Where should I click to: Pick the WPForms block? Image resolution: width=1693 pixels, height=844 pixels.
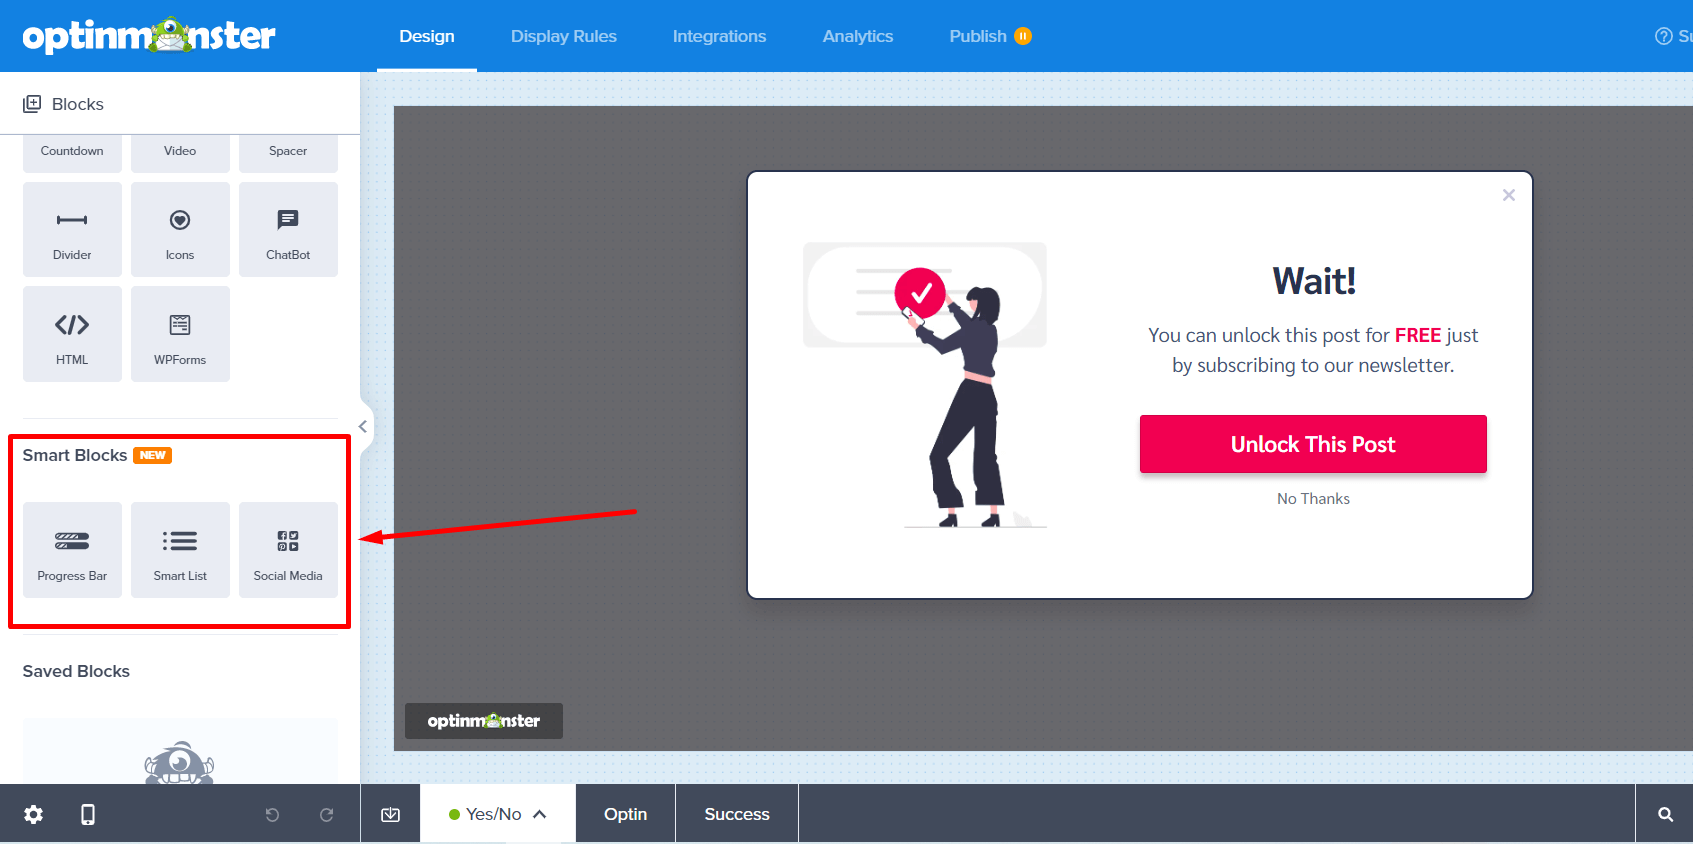180,334
